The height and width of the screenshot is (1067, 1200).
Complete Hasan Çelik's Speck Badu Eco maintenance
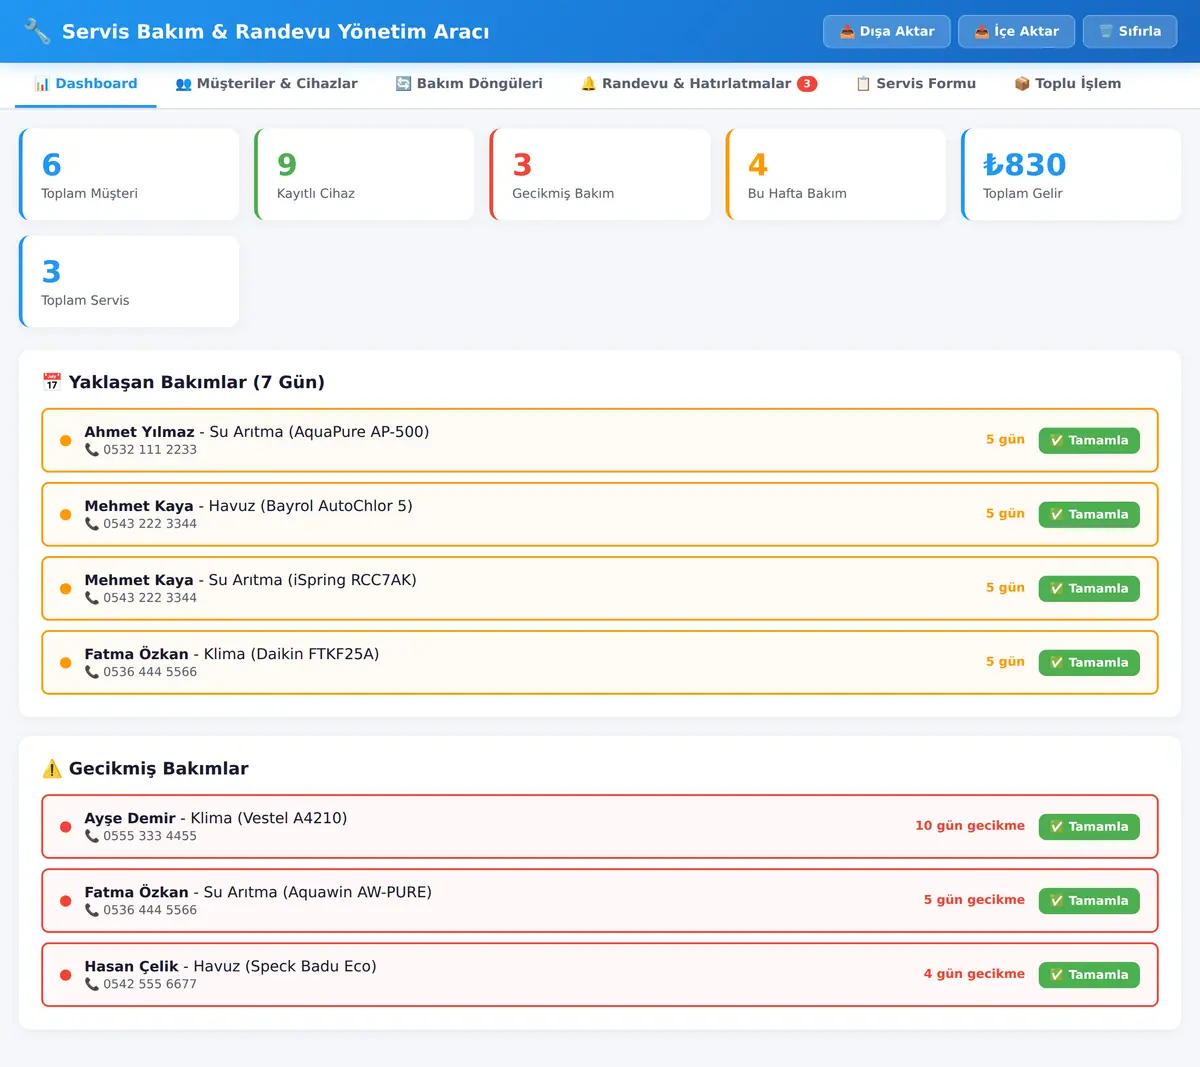pos(1089,974)
